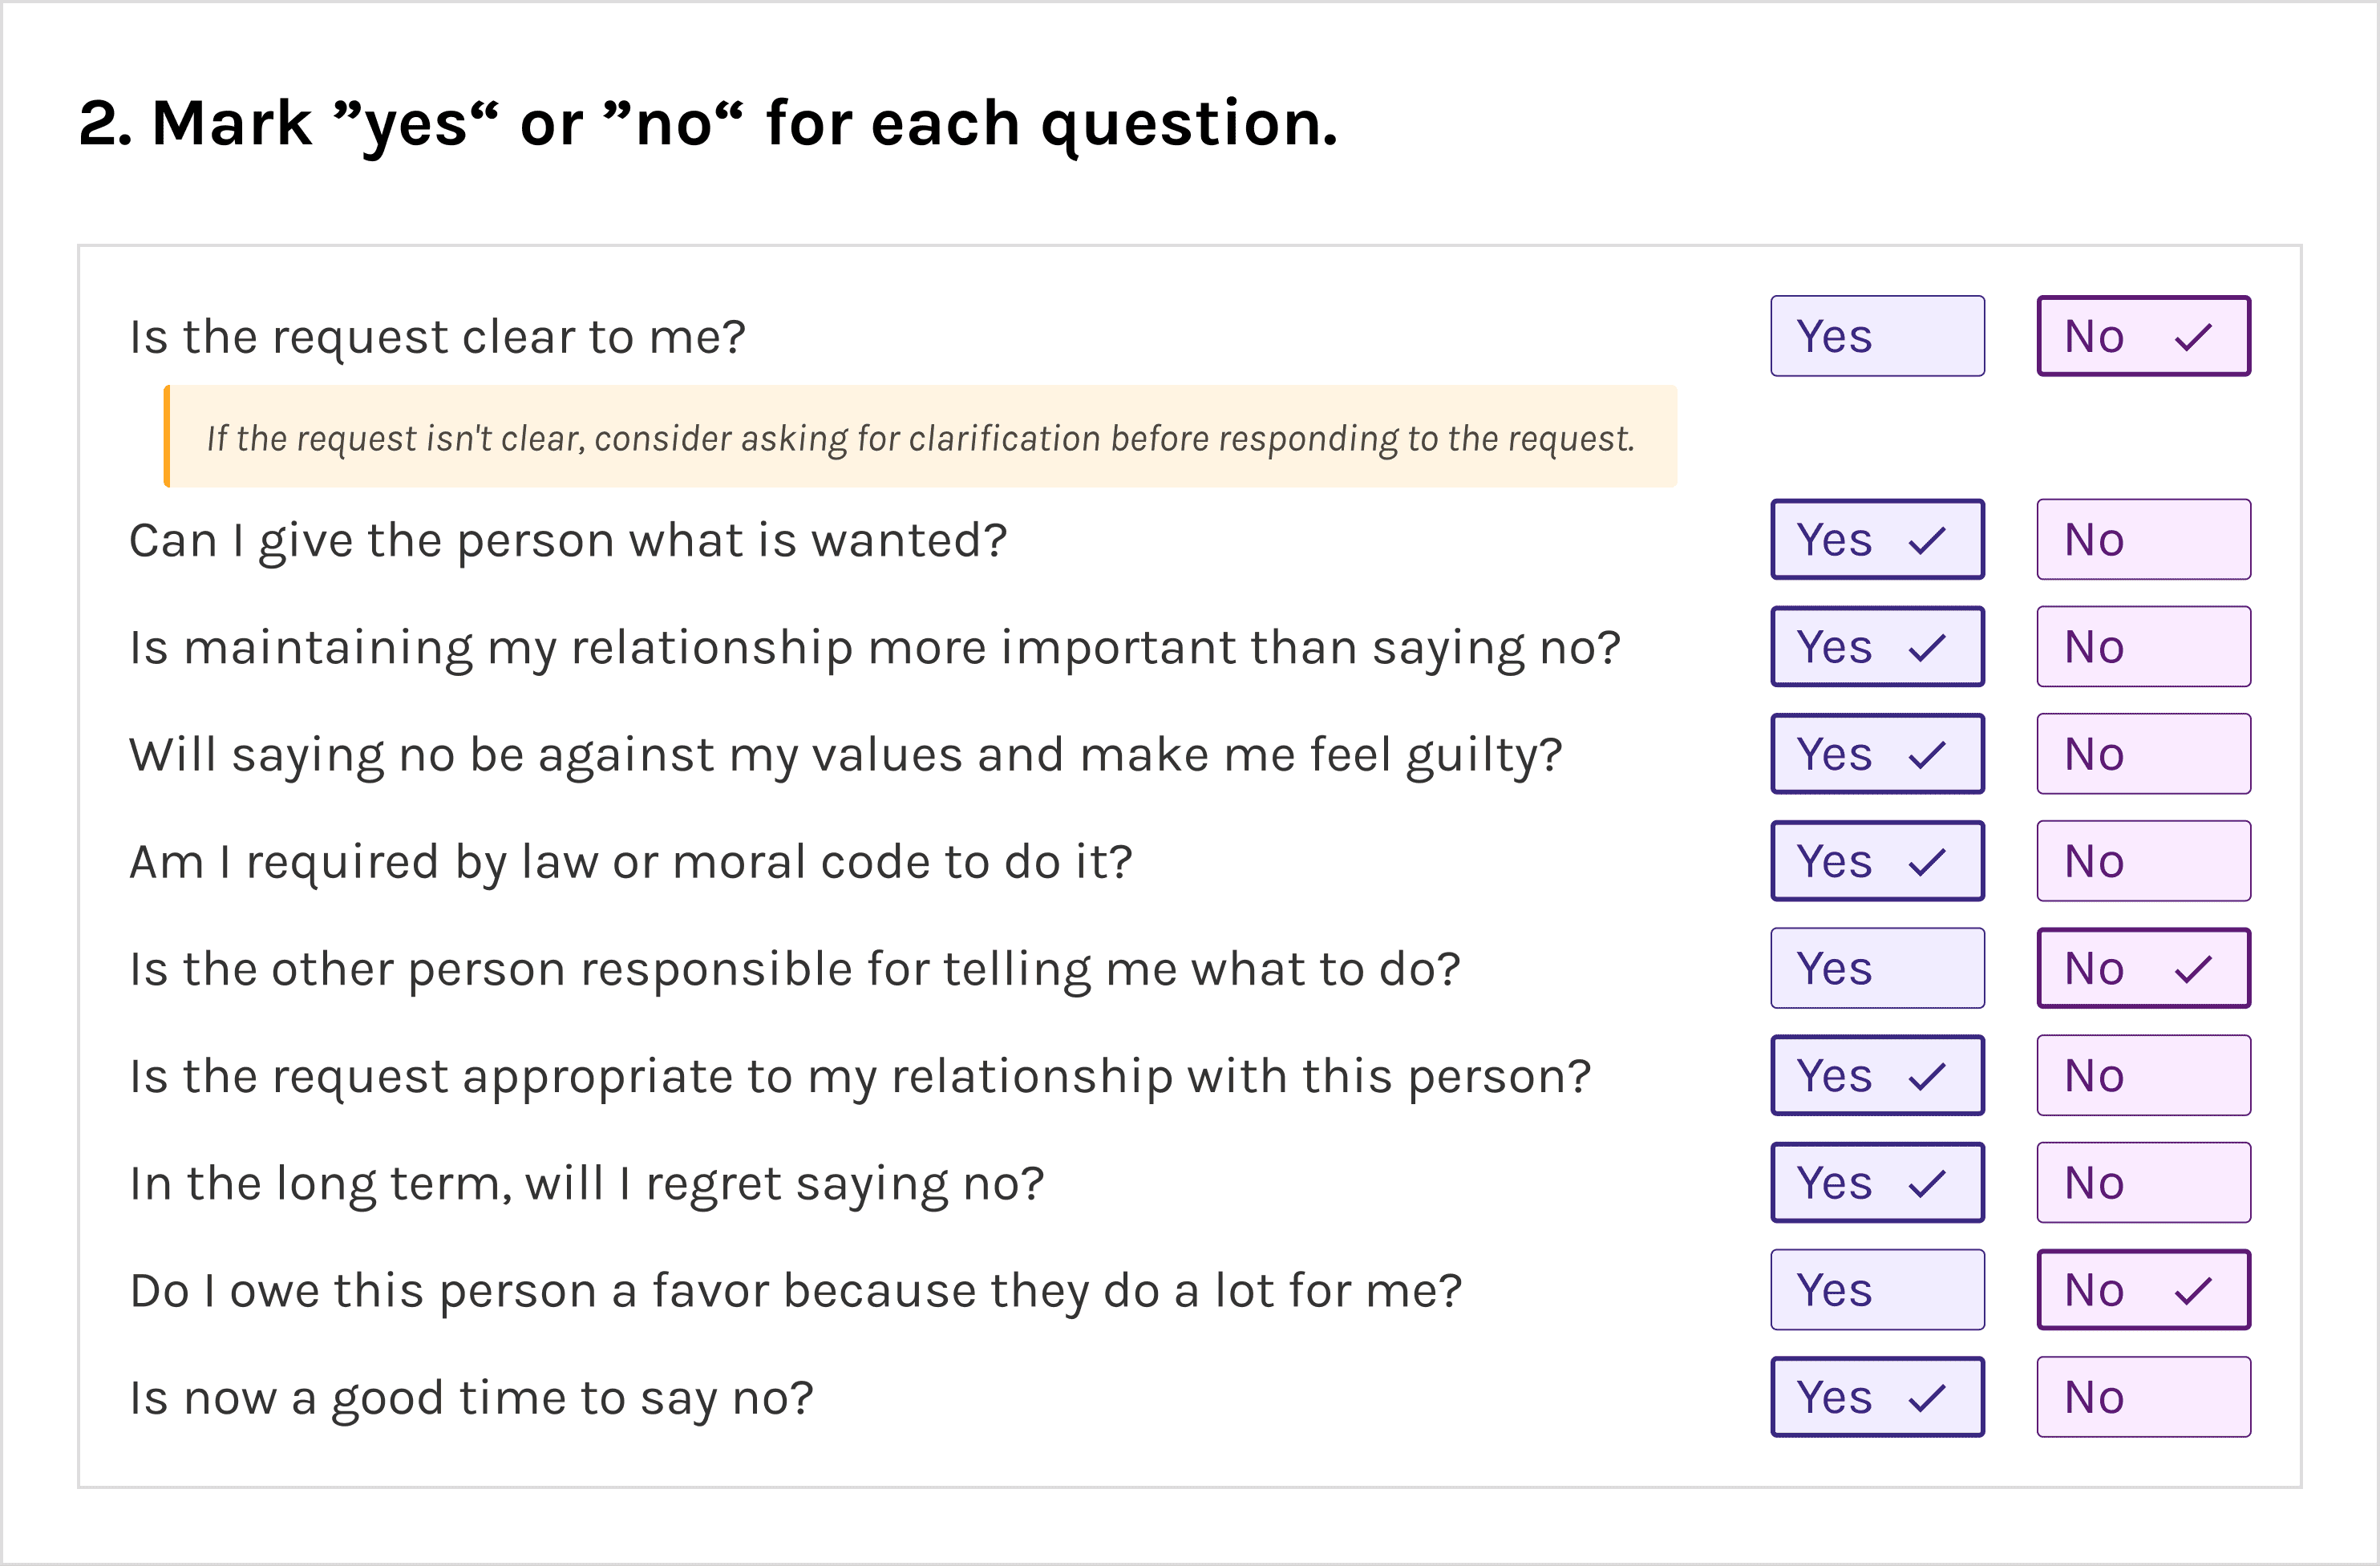Mark Yes for required by law question
The height and width of the screenshot is (1566, 2380).
pos(1877,861)
